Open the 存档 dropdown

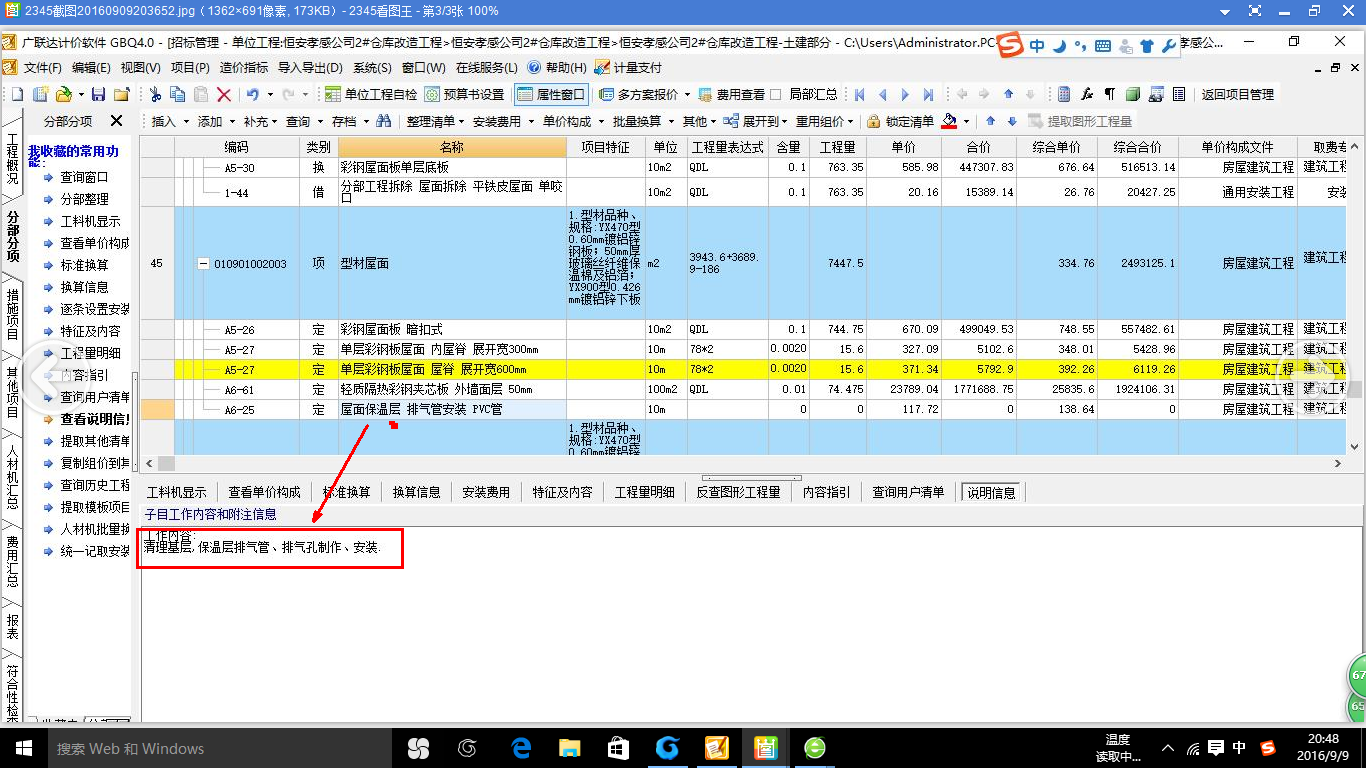[x=349, y=121]
